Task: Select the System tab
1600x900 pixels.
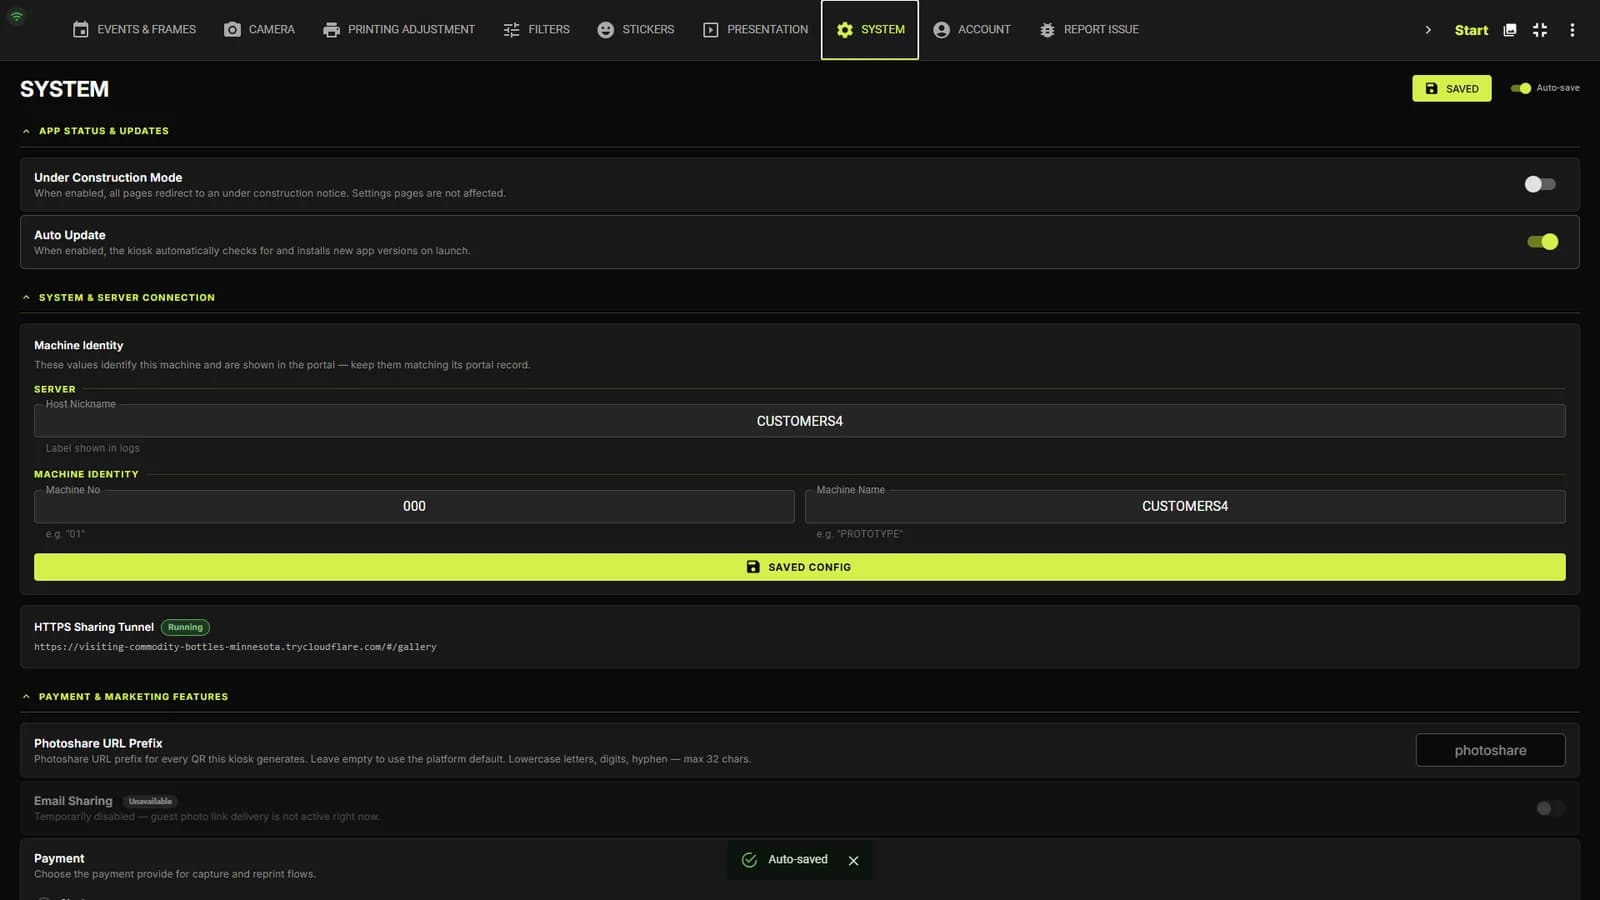Action: tap(870, 30)
